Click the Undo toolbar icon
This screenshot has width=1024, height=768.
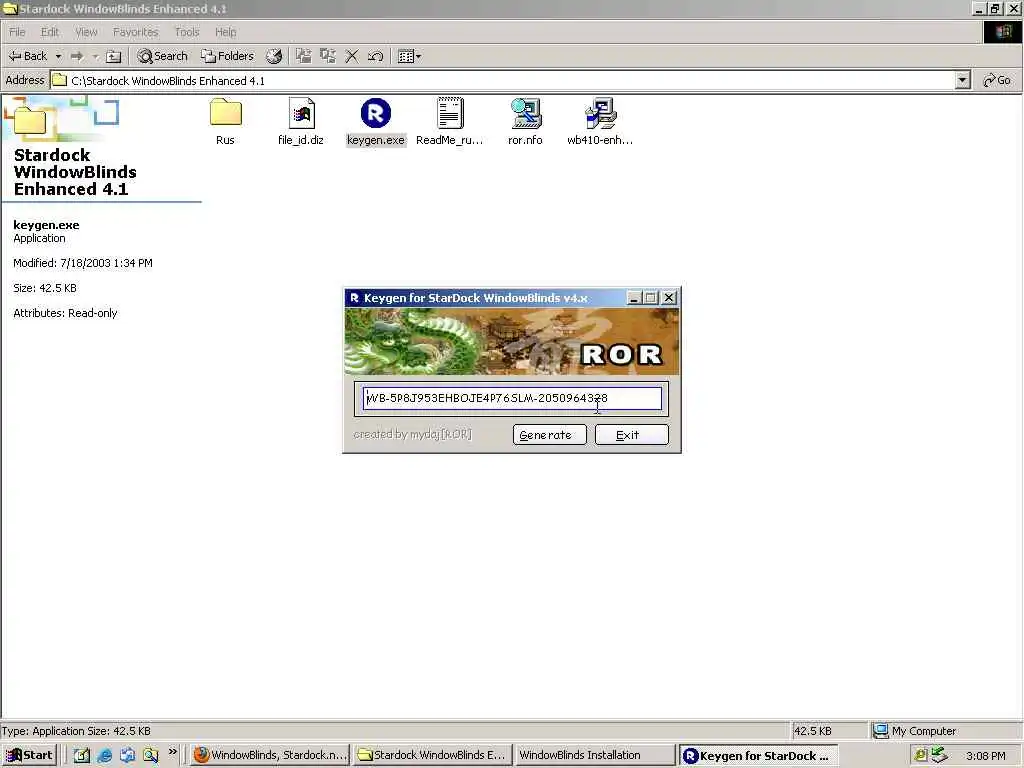(375, 56)
